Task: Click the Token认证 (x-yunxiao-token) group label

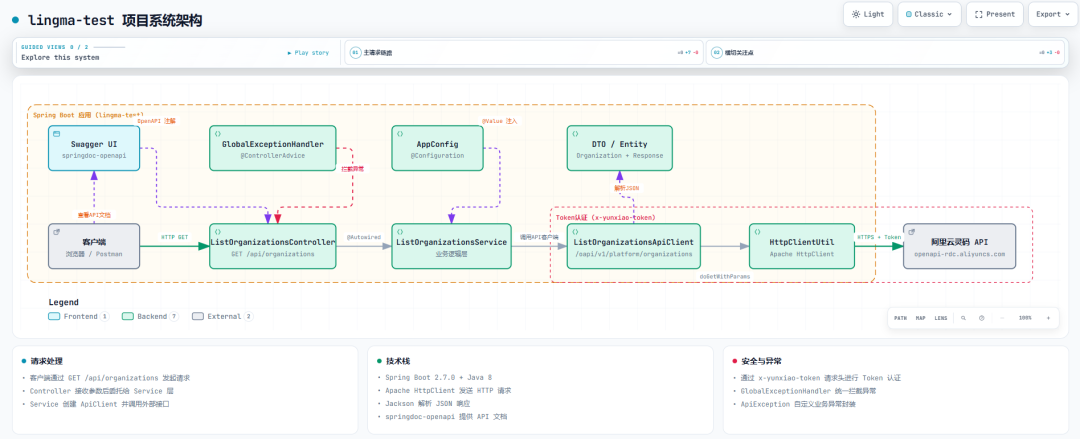Action: click(605, 217)
